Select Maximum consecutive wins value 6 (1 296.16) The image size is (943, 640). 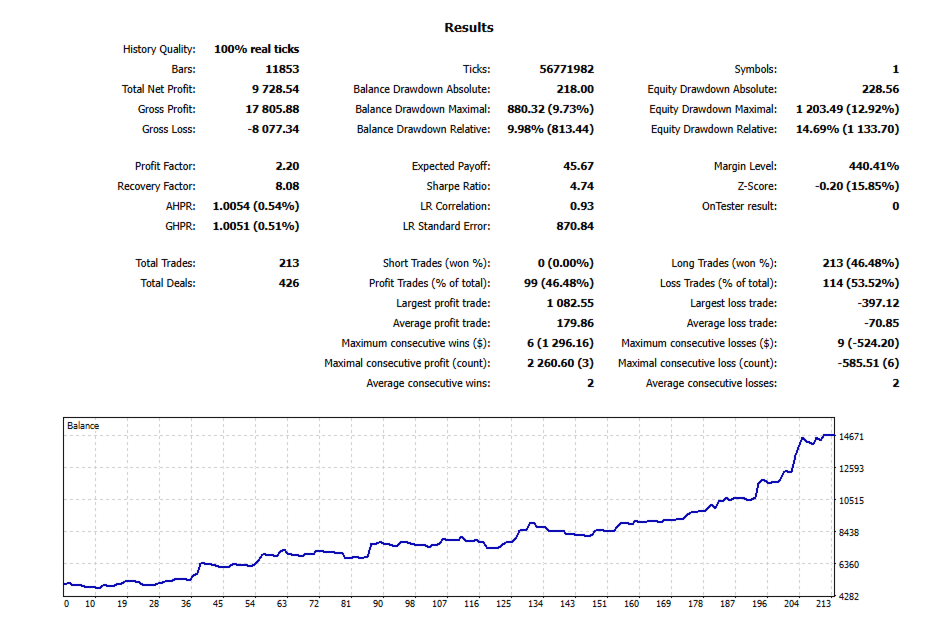(560, 343)
